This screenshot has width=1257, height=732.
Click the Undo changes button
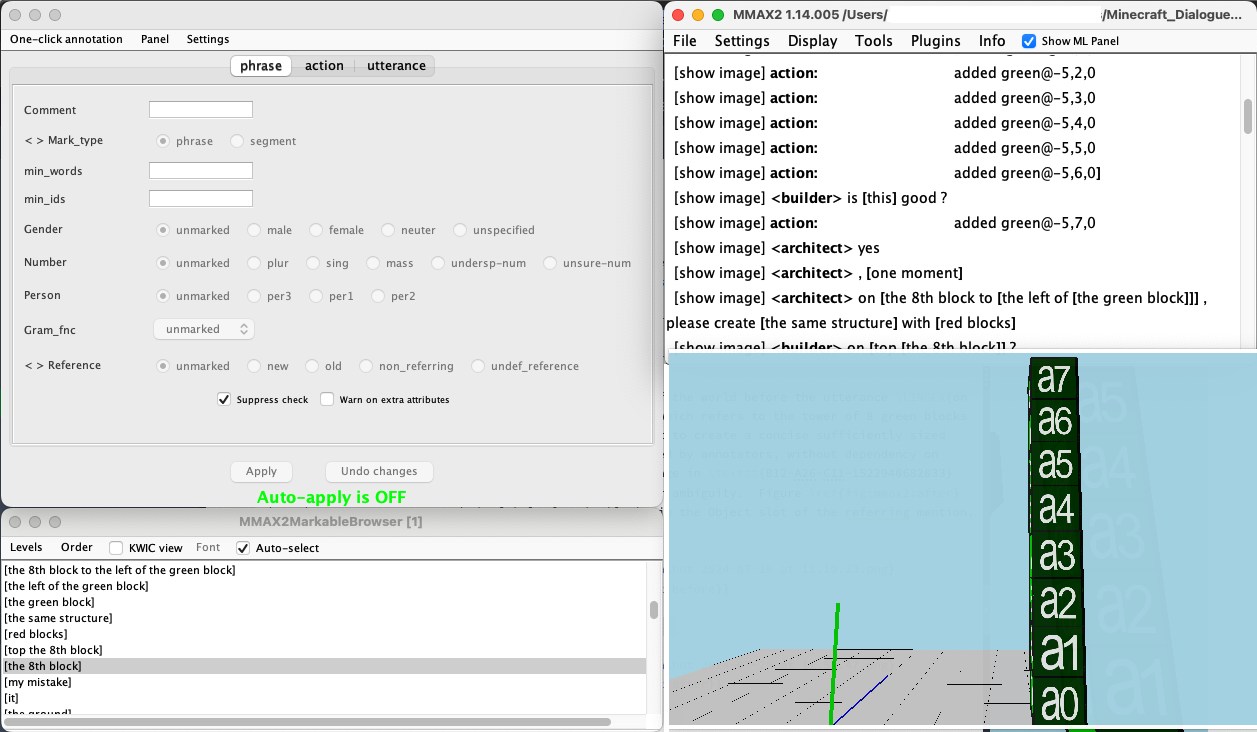coord(379,471)
